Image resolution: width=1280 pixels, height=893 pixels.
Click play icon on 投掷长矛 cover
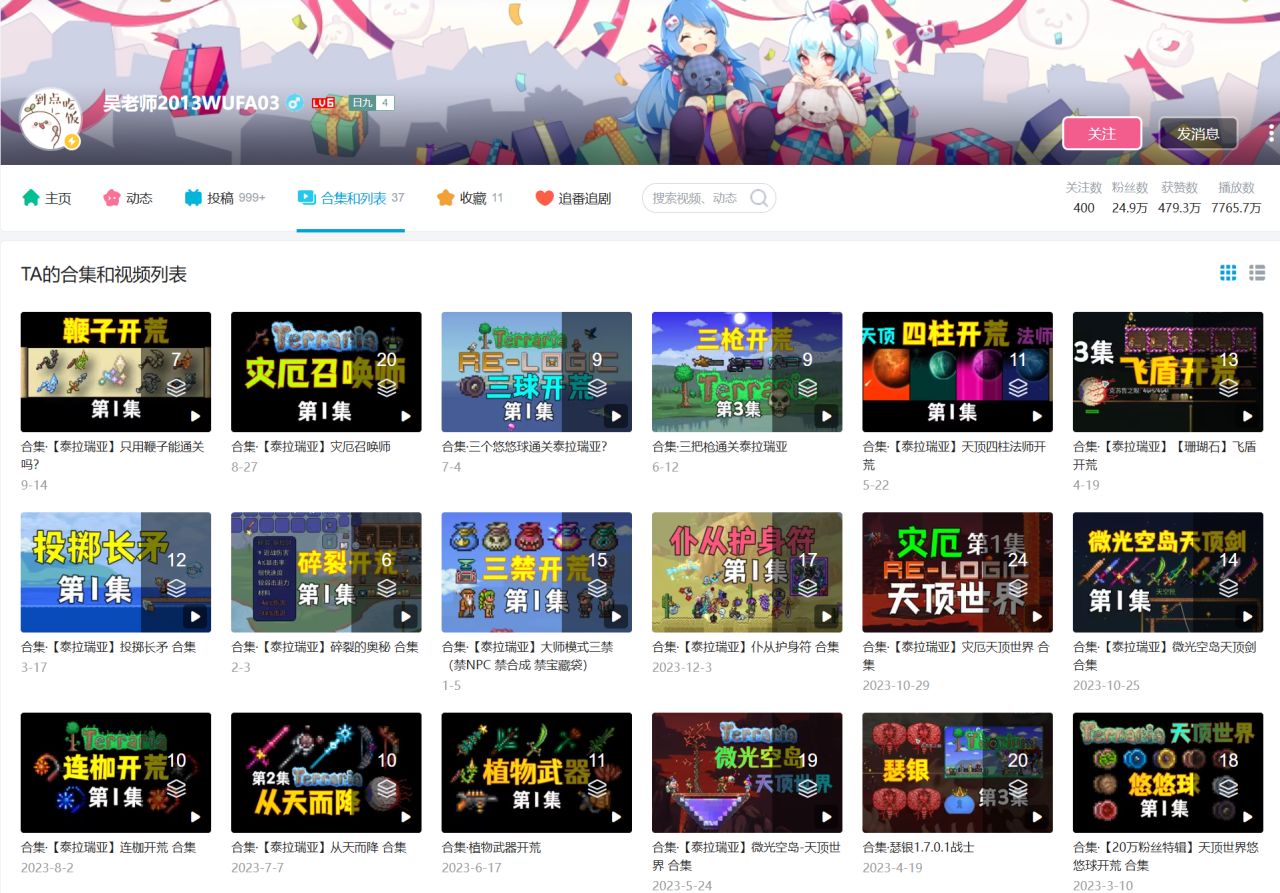coord(195,616)
